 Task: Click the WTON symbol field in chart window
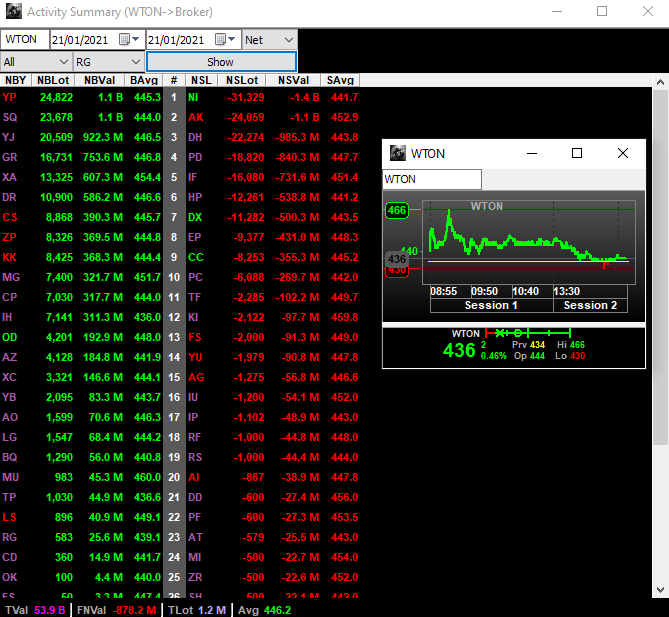[432, 179]
